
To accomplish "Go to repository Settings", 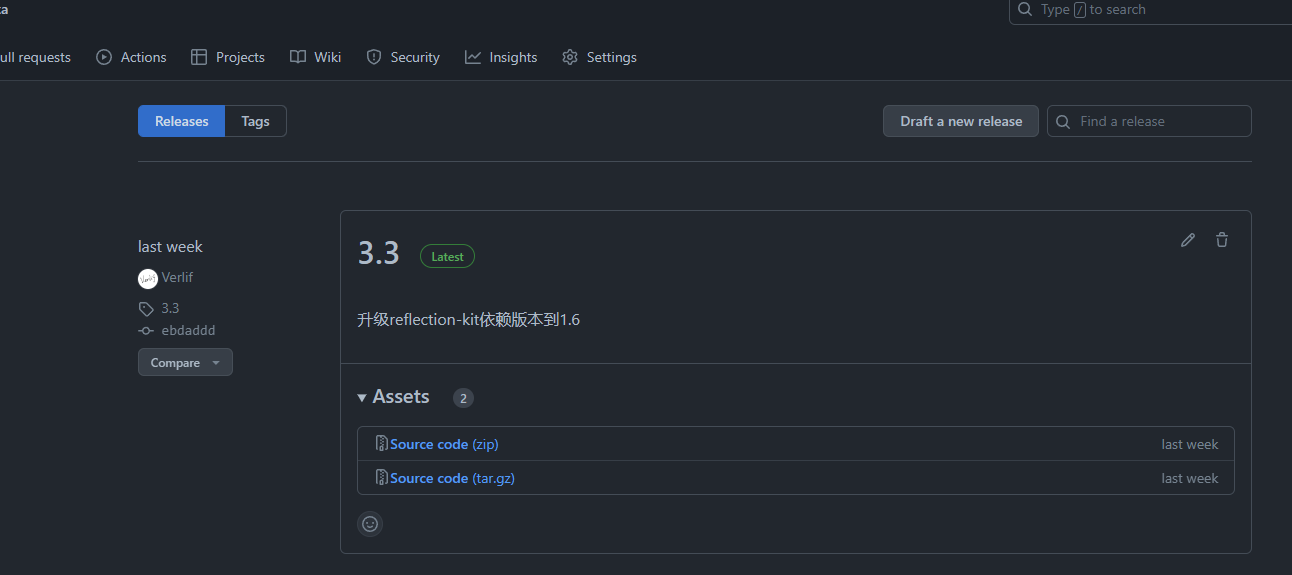I will (599, 57).
